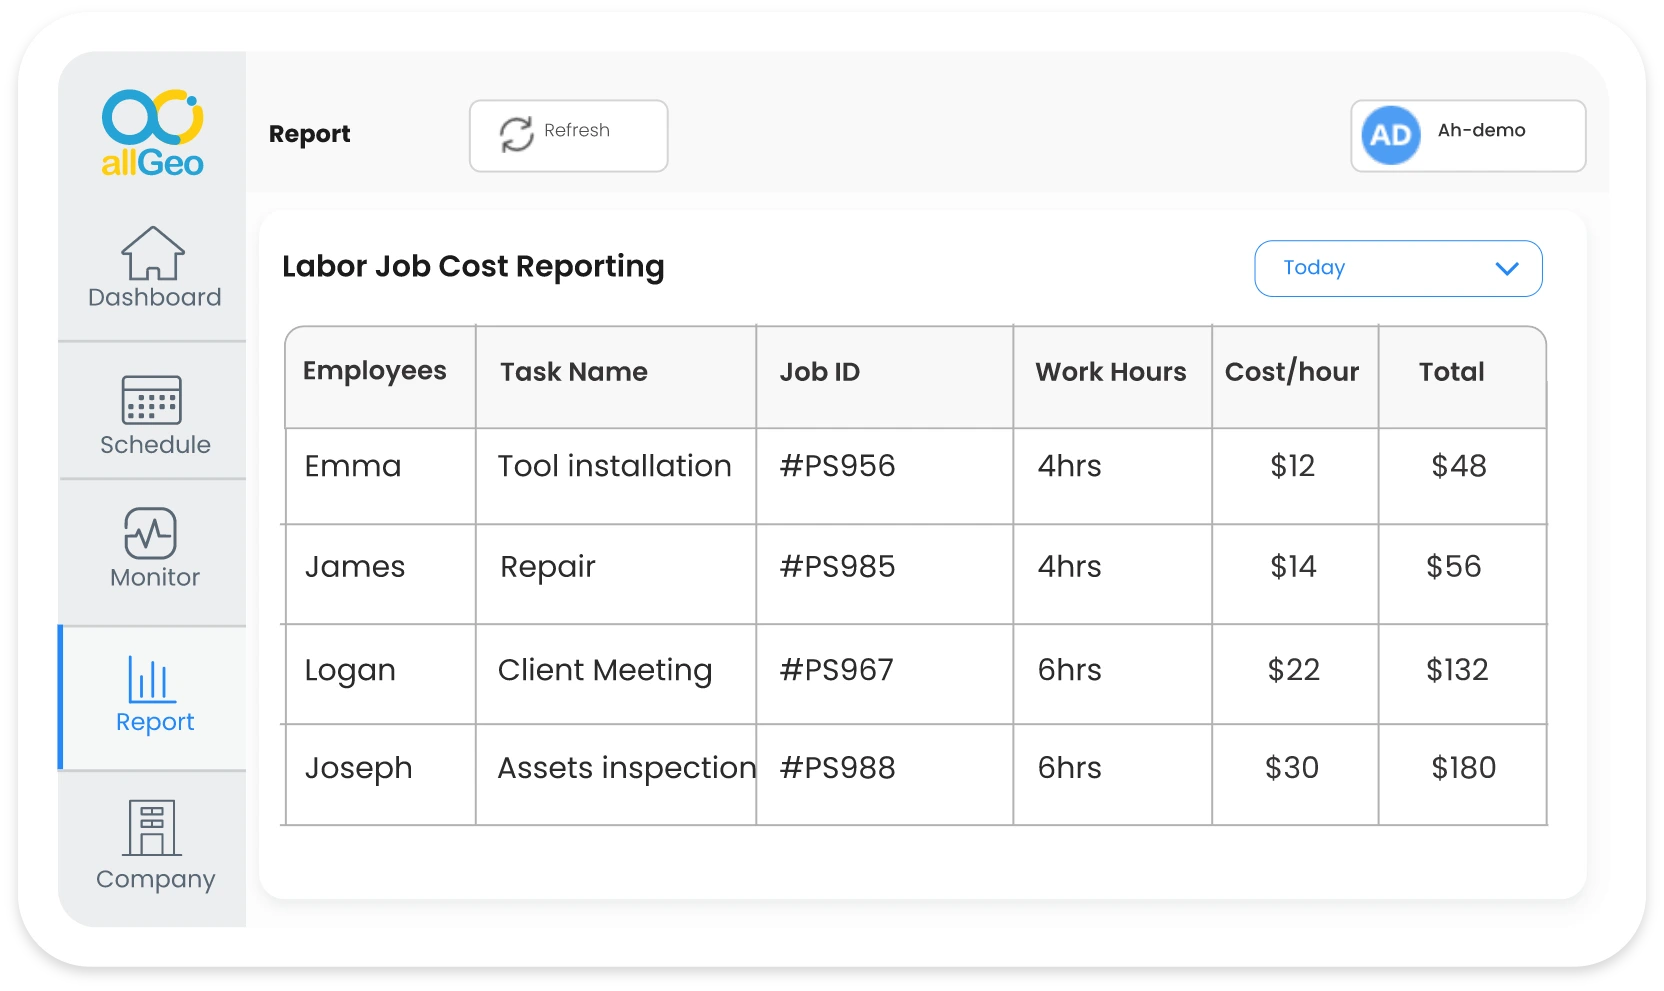Click Joseph's $180 total value
Image resolution: width=1664 pixels, height=991 pixels.
click(1464, 768)
